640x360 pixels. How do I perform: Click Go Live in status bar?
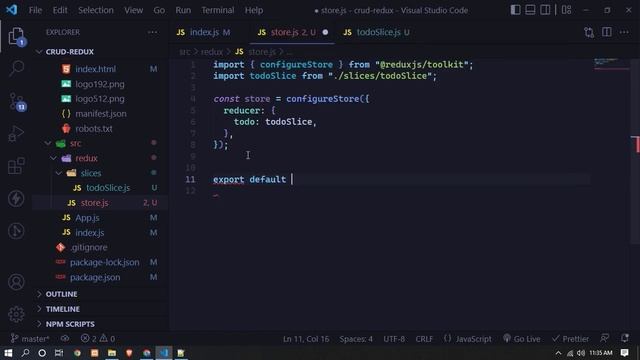[522, 339]
